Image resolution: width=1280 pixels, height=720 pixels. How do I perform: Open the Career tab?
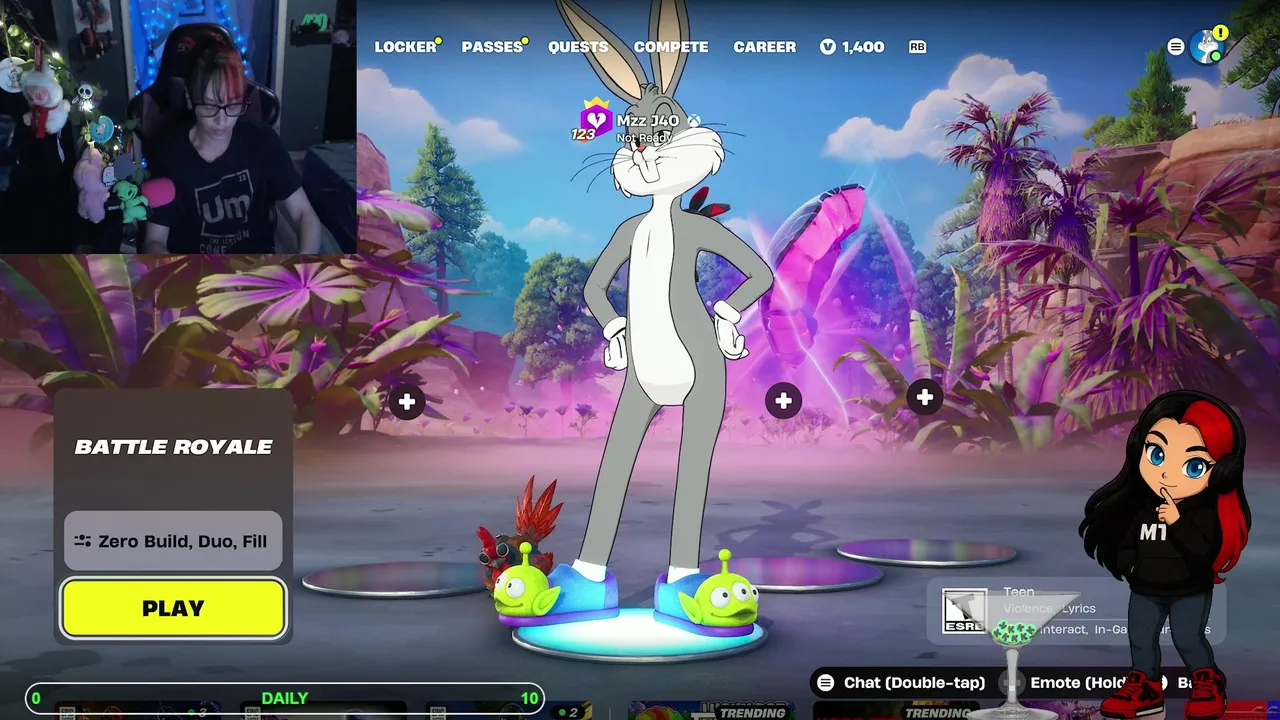pos(765,47)
